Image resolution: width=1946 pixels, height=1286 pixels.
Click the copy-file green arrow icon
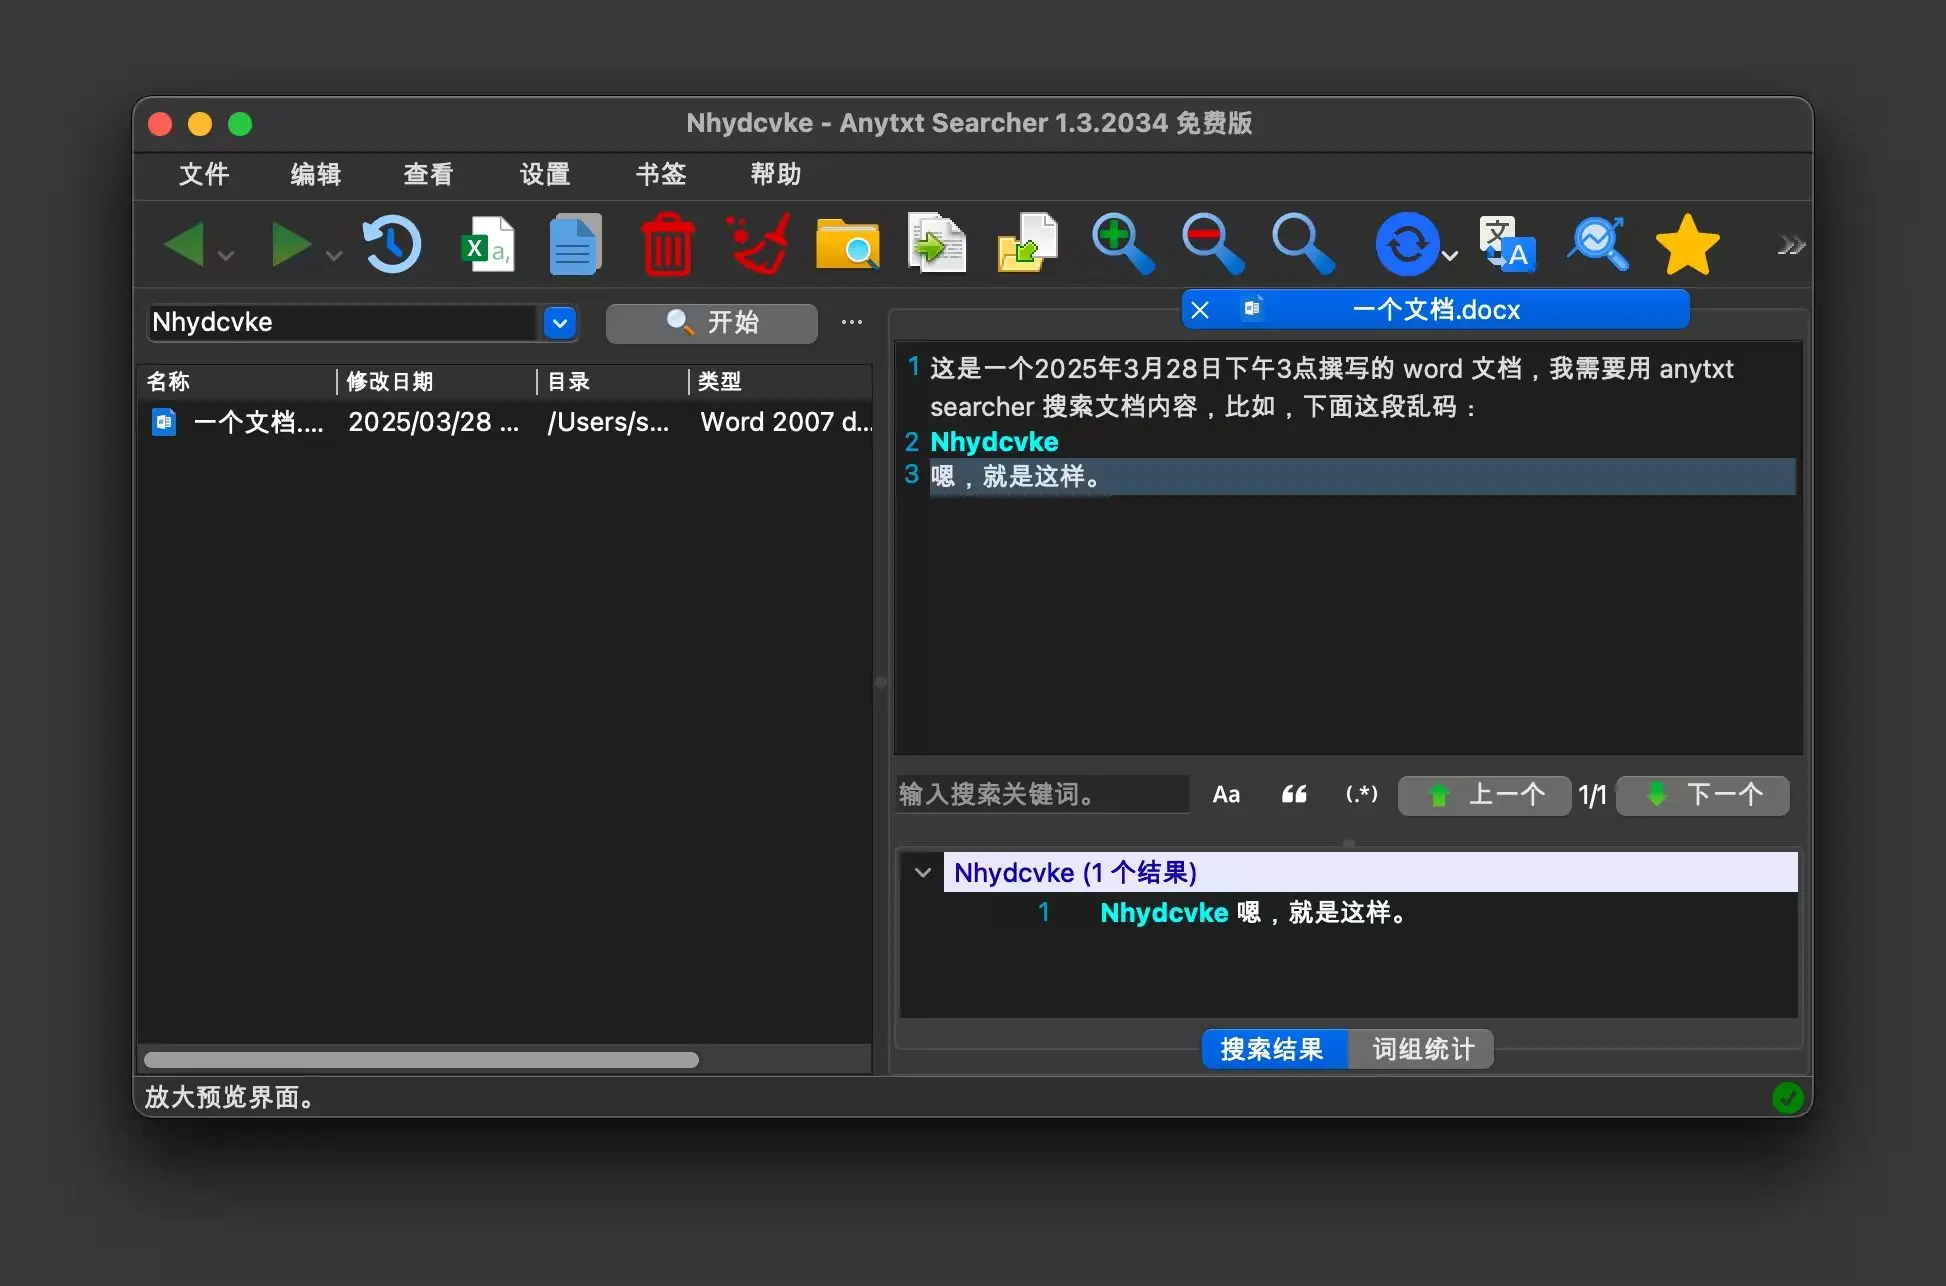click(x=937, y=243)
